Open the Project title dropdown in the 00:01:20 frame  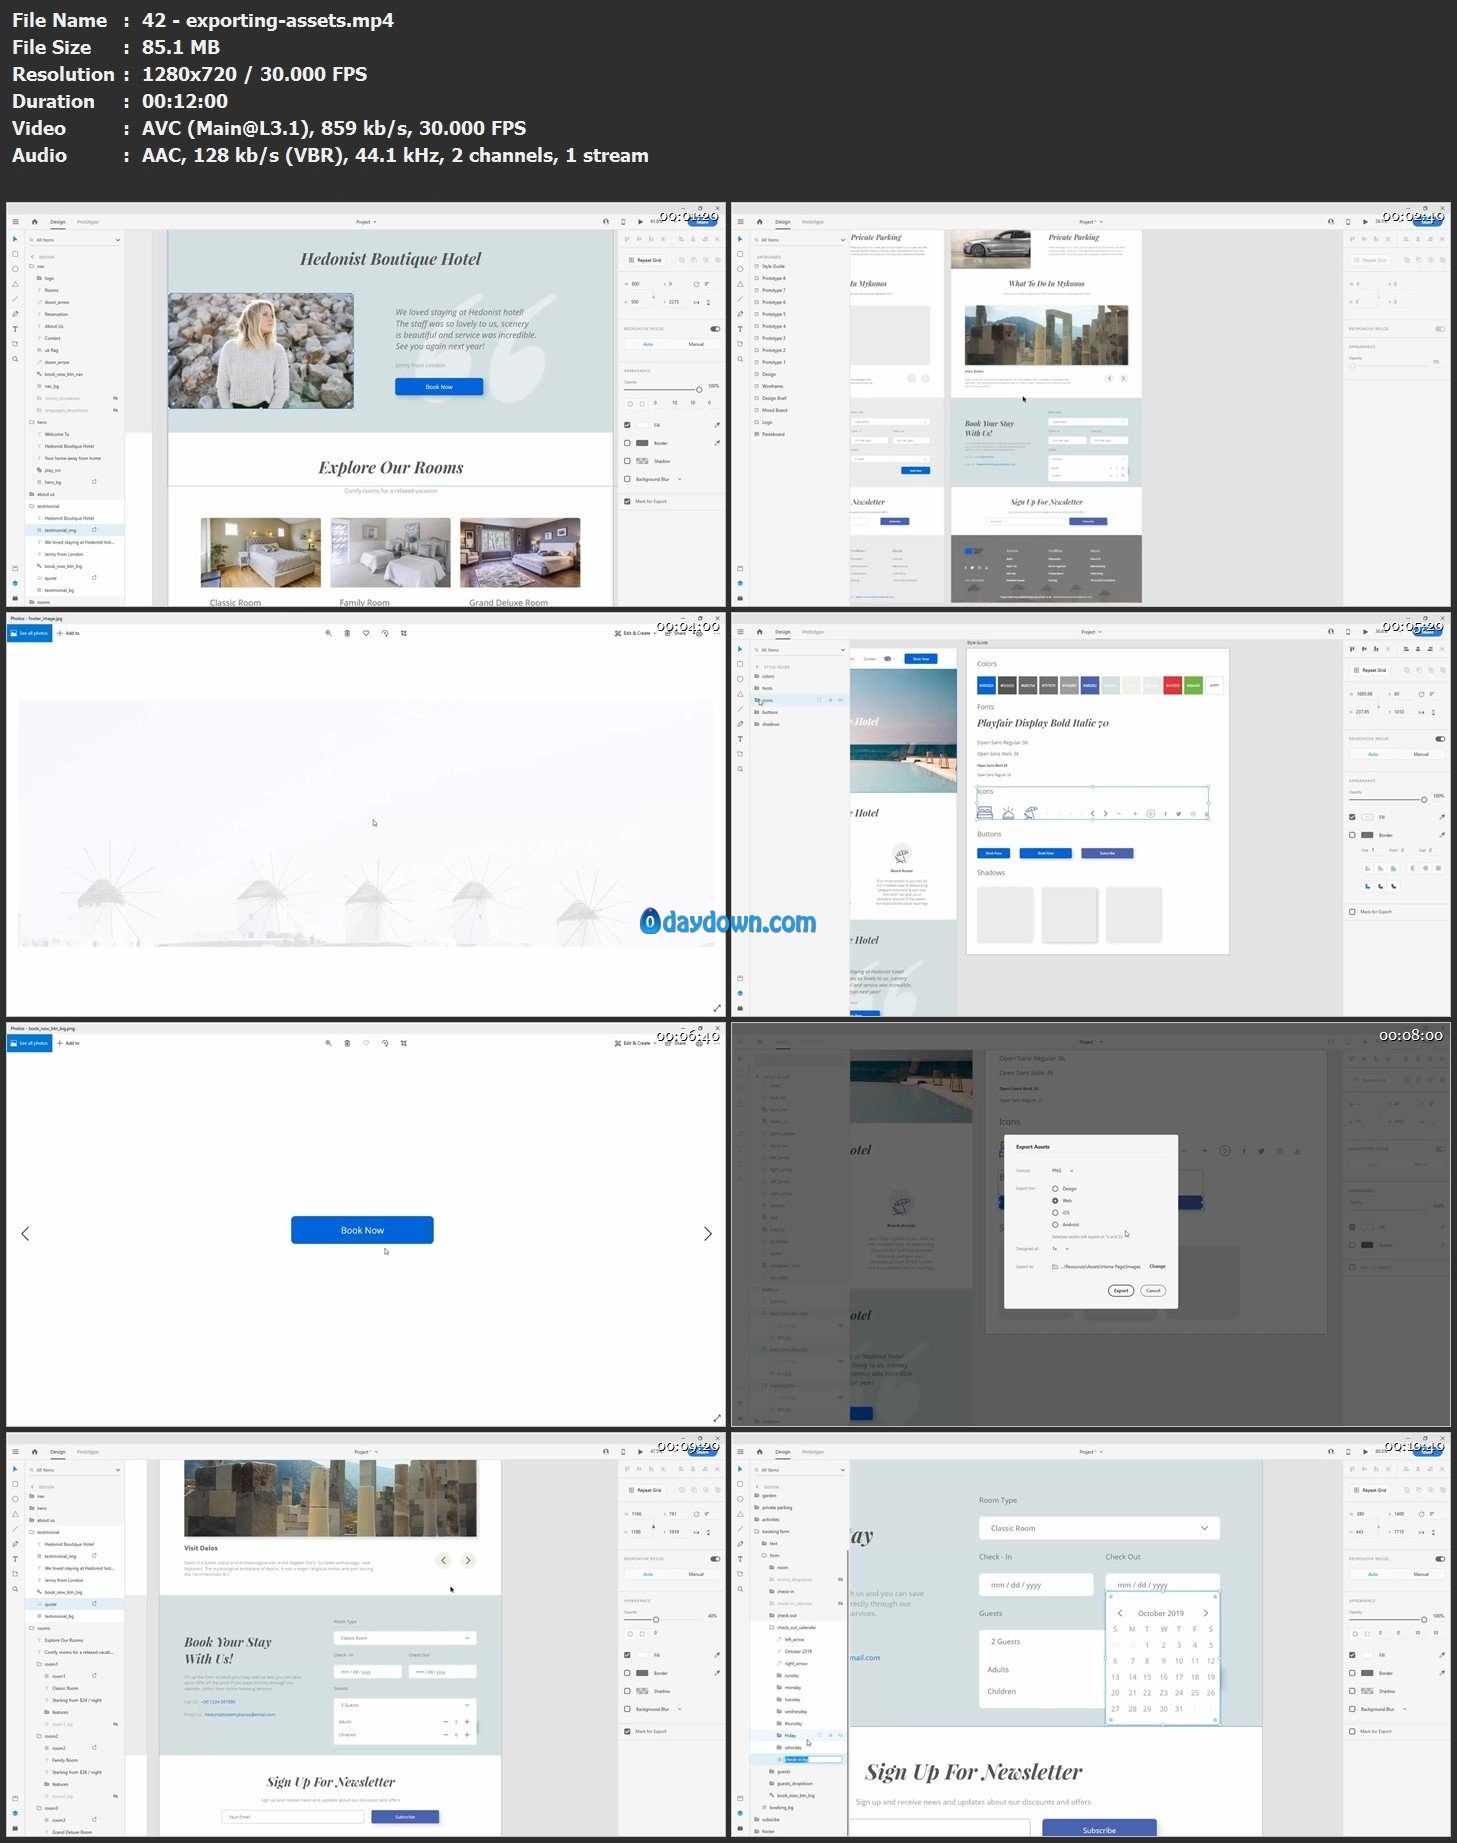point(365,222)
